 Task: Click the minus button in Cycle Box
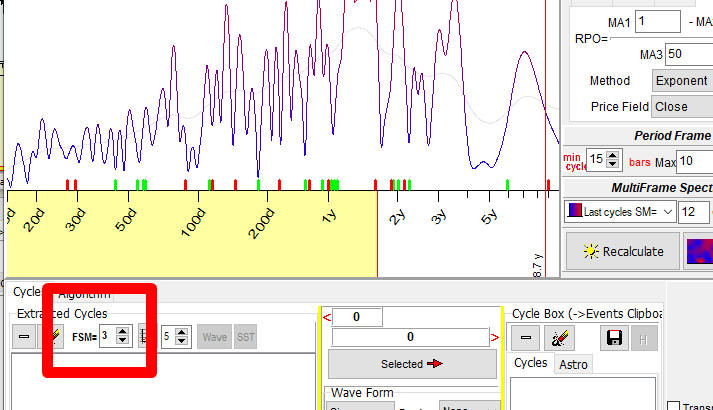click(x=526, y=338)
